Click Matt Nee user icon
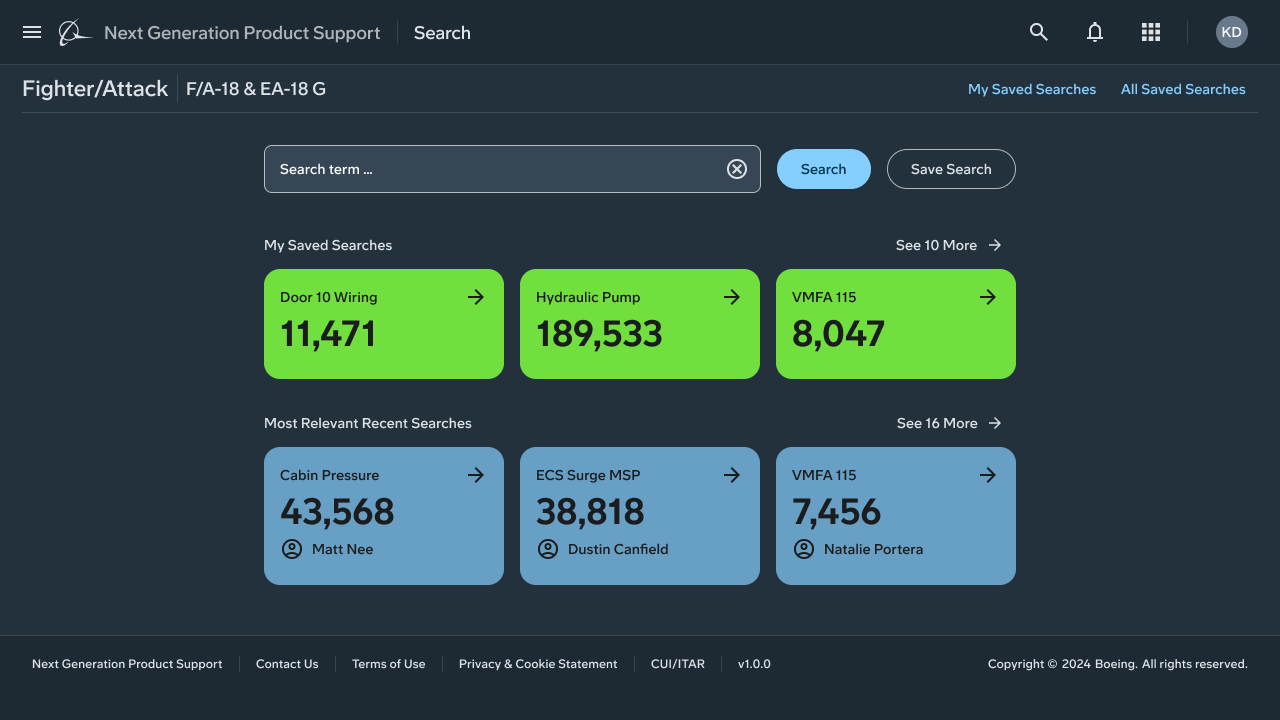The image size is (1280, 720). pyautogui.click(x=292, y=549)
